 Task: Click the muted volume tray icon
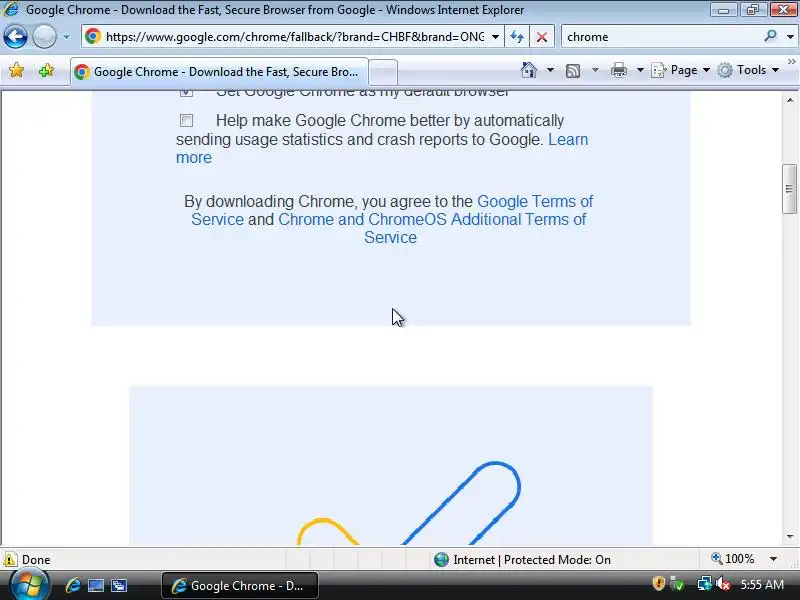723,583
